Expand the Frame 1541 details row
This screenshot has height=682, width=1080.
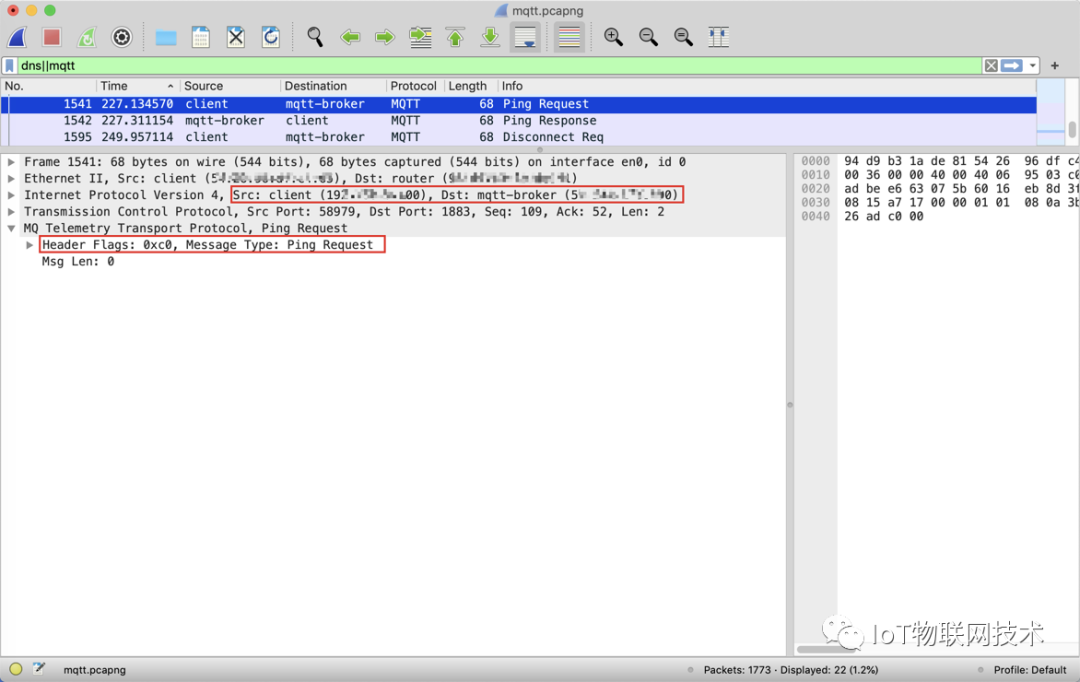(11, 162)
